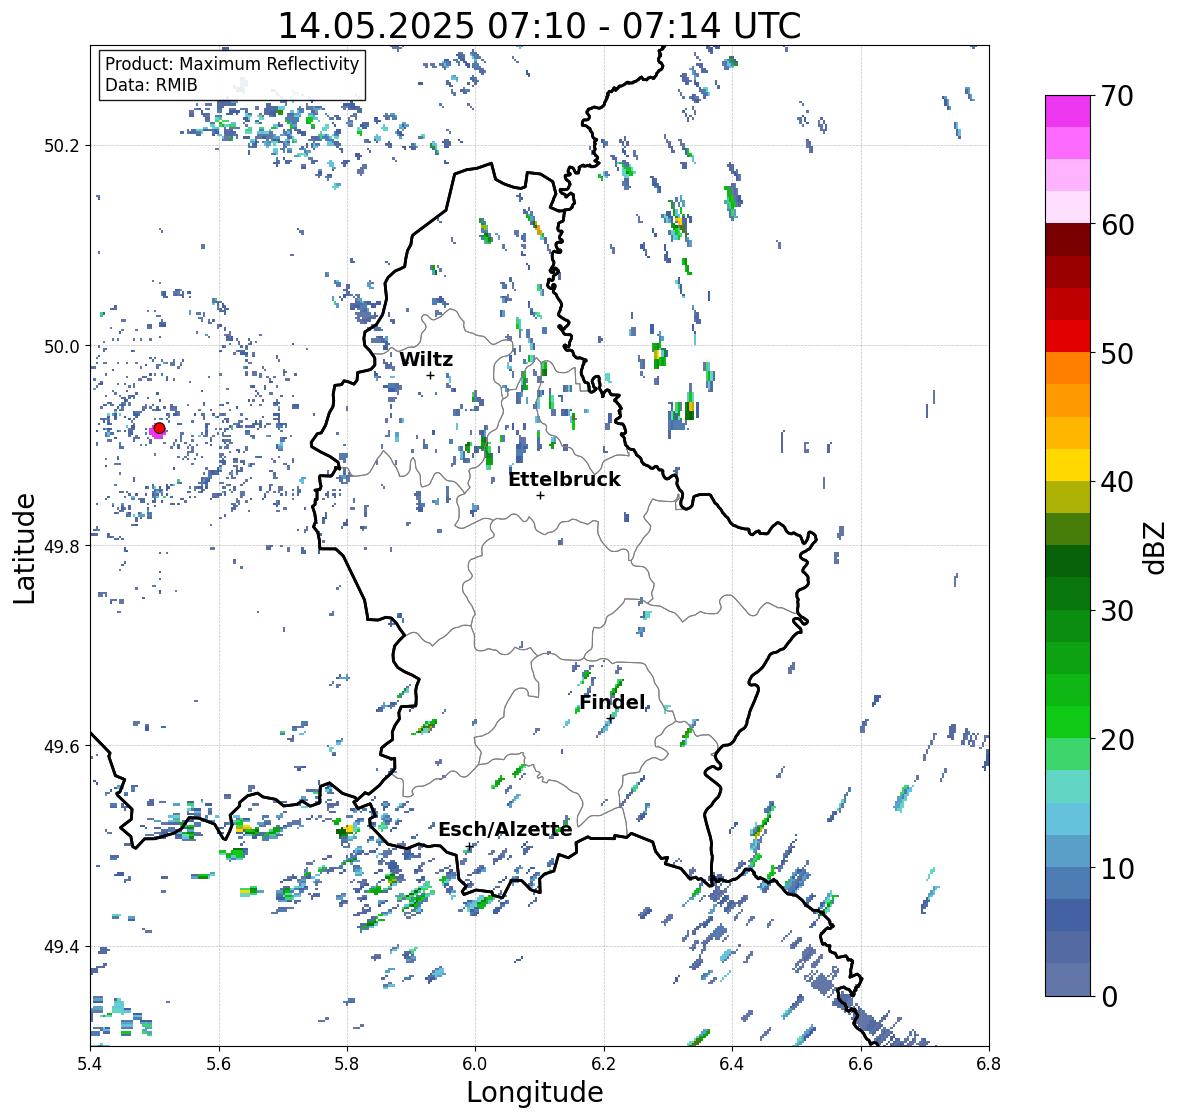
Task: Select the title '14.05.2025 07:10 - 07:14 UTC'
Action: coord(539,26)
